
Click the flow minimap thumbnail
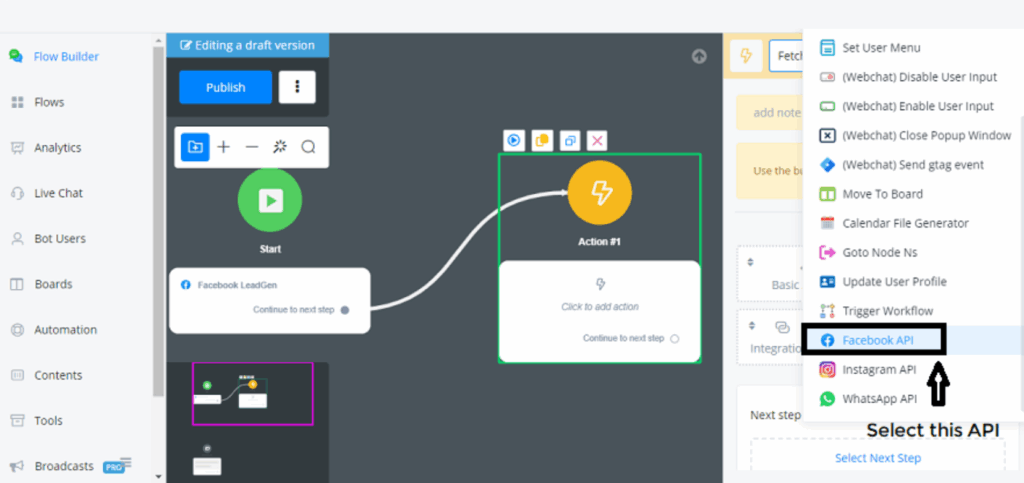point(252,393)
